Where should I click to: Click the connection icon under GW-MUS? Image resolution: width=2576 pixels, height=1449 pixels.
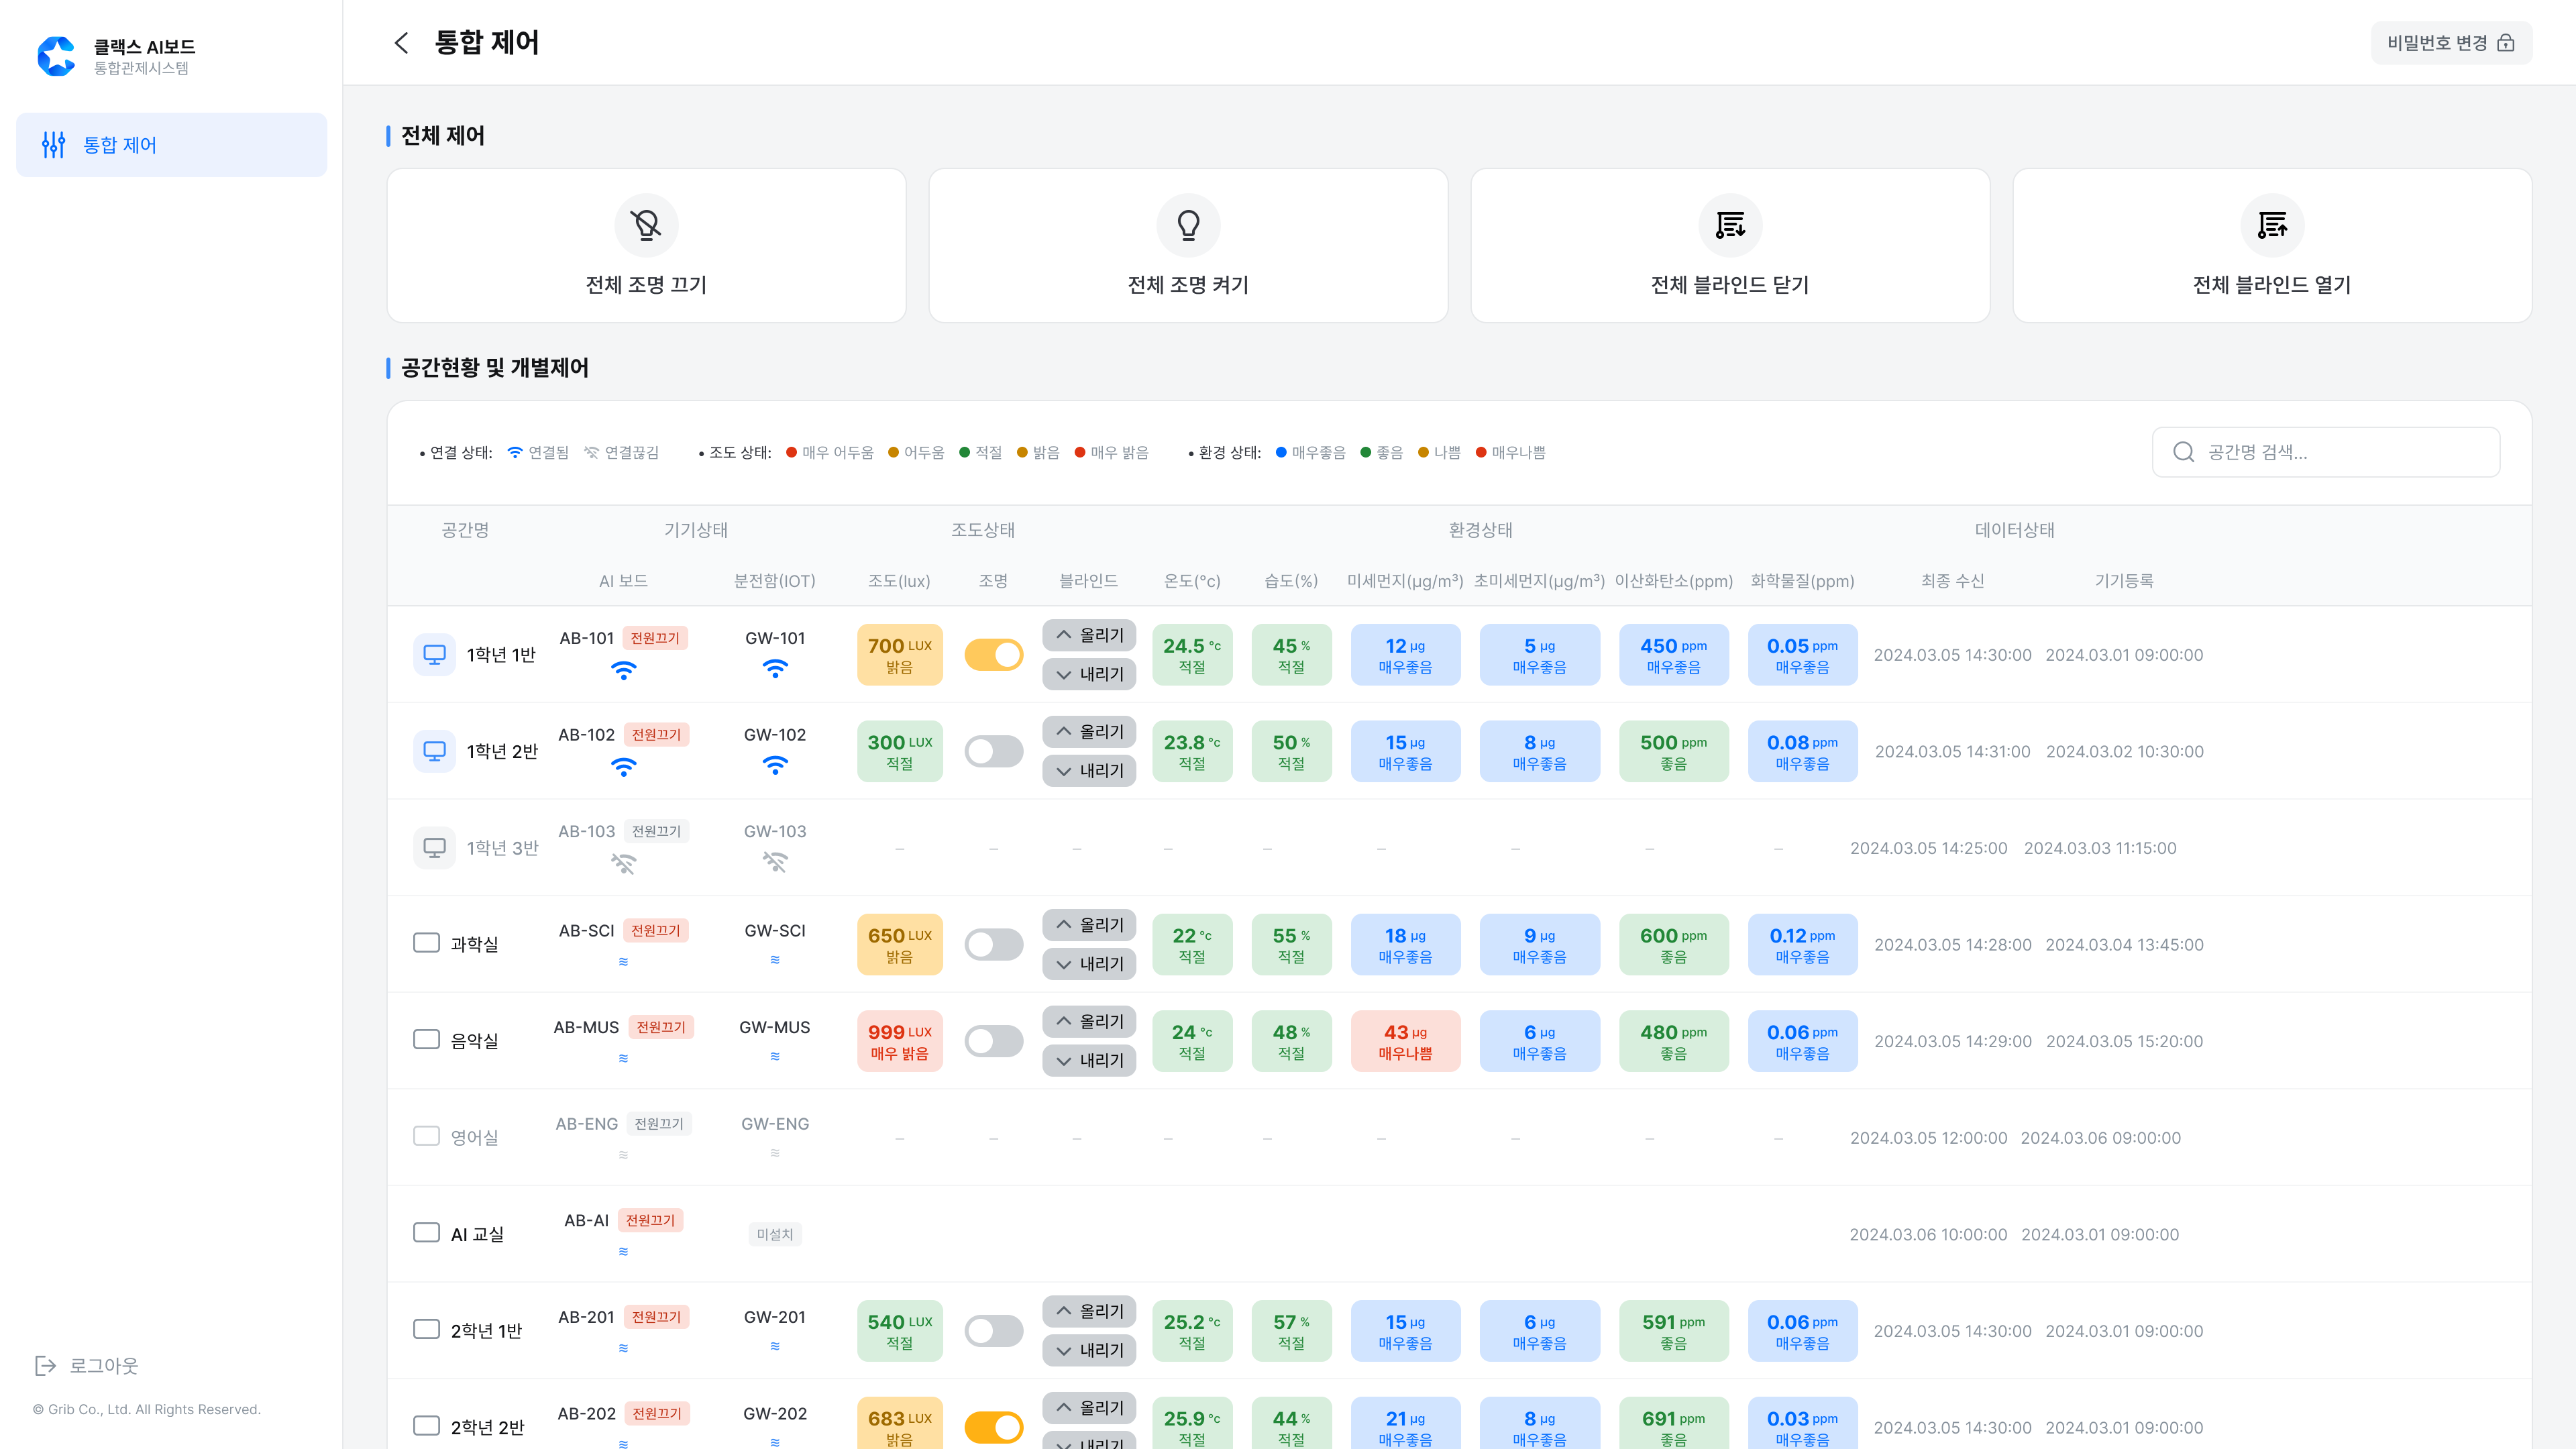pyautogui.click(x=775, y=1056)
